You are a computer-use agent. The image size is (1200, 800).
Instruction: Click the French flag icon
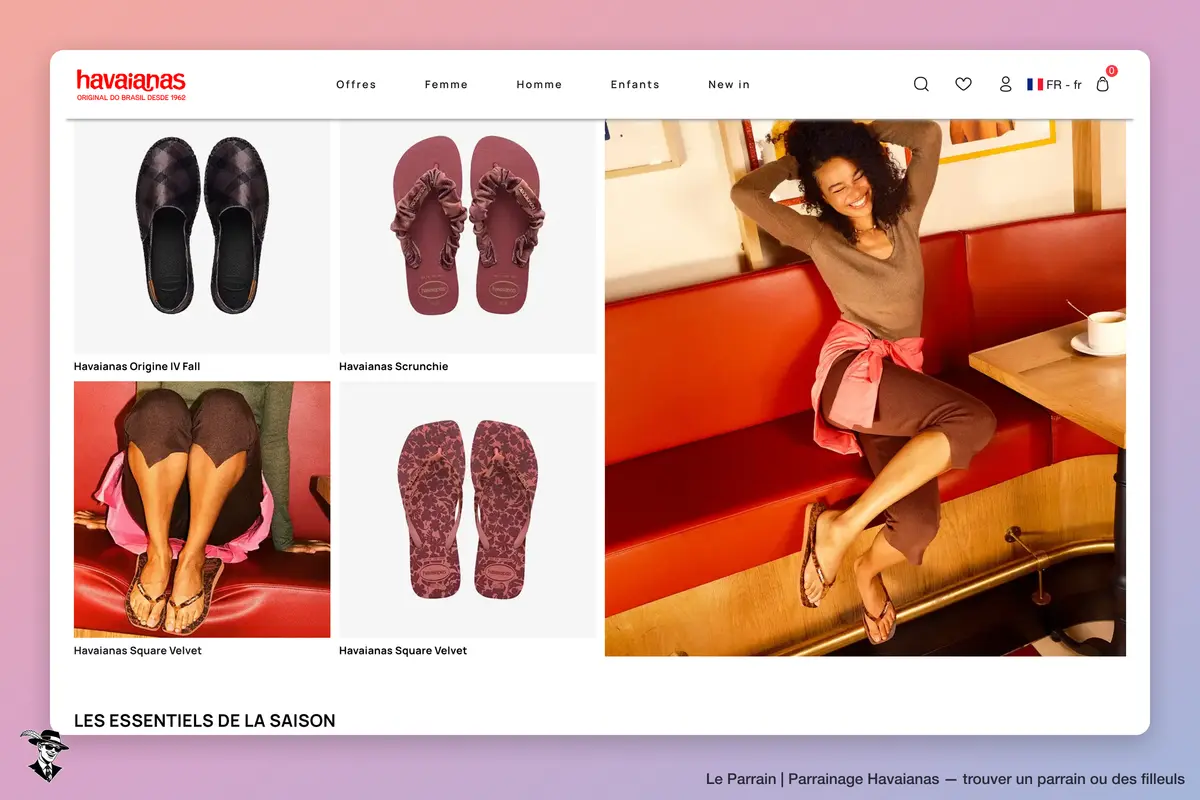click(x=1035, y=85)
